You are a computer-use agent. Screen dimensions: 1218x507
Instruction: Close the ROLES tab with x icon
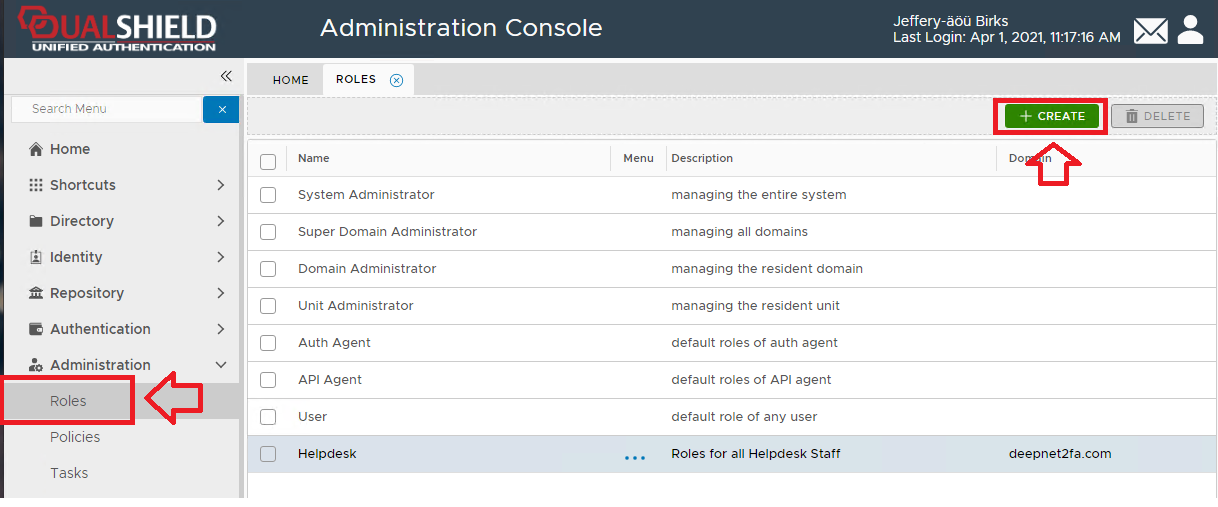click(x=396, y=80)
